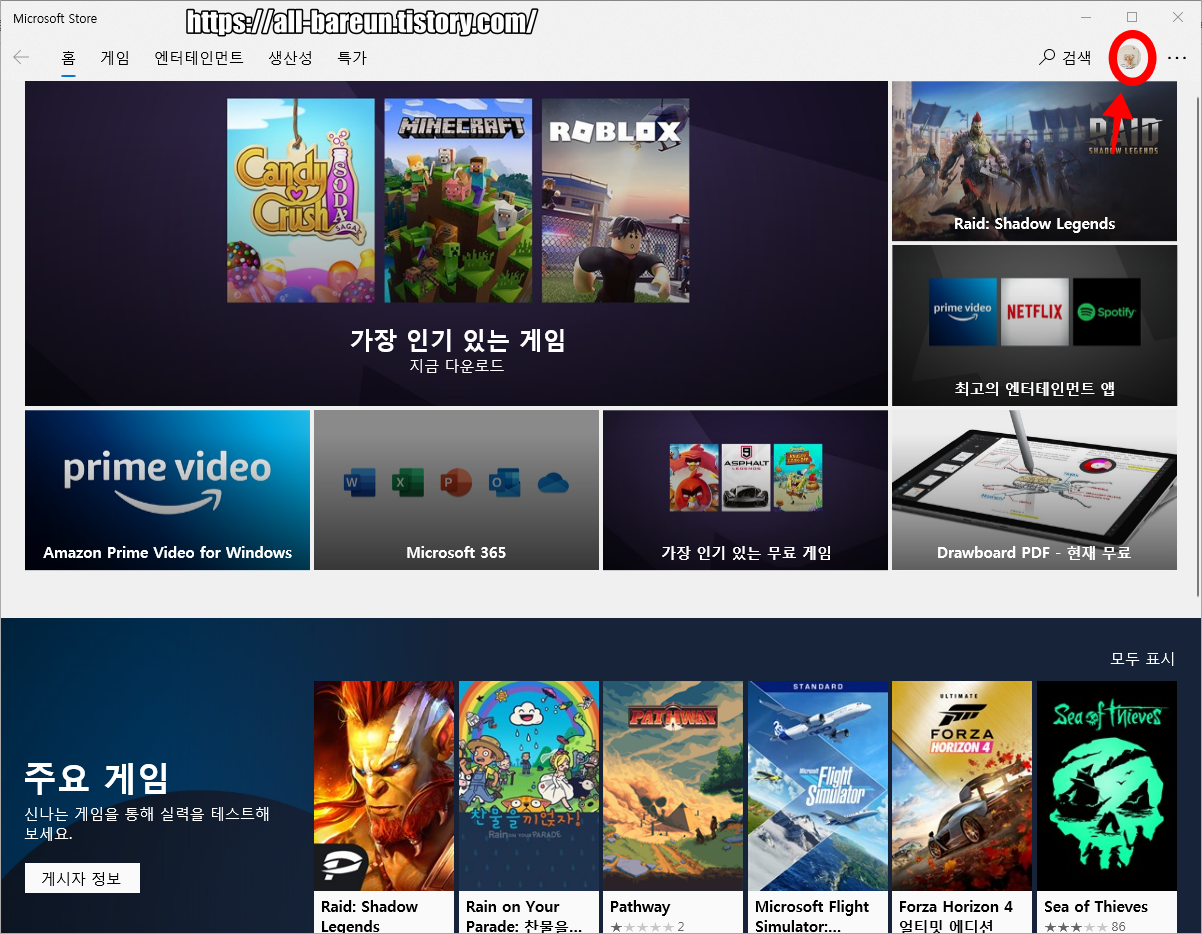Open Raid: Shadow Legends game card
Viewport: 1202px width, 934px height.
coord(384,807)
